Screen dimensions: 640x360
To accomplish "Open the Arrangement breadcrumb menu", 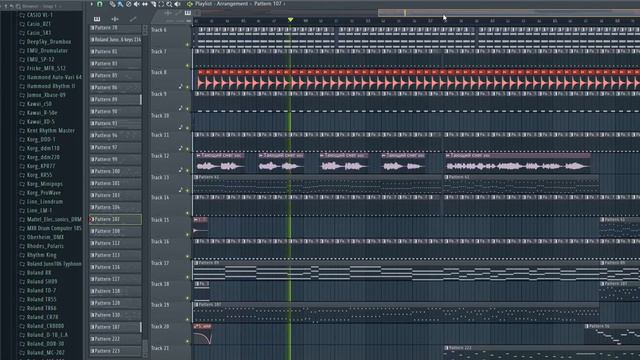I will click(232, 4).
